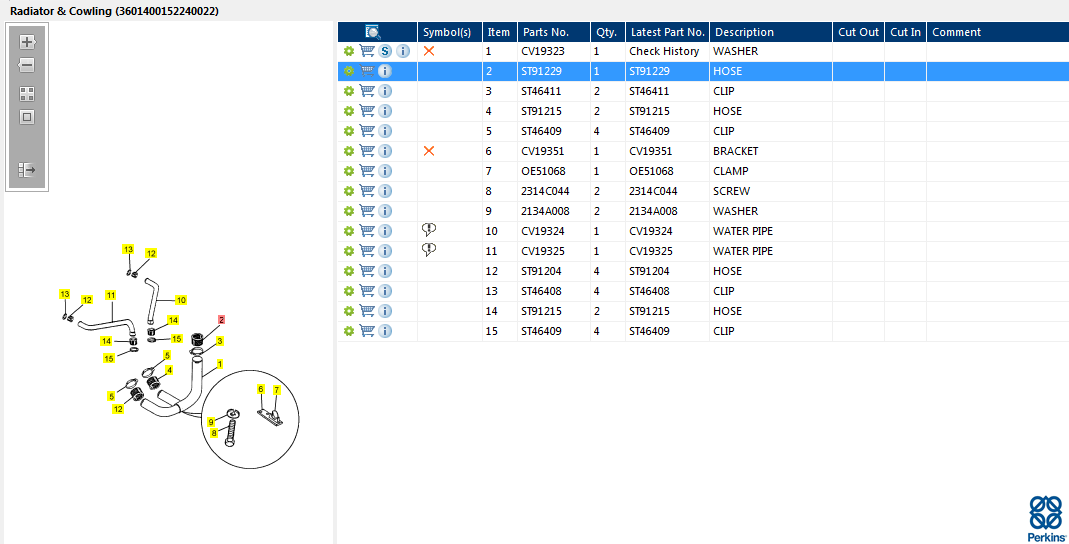
Task: Click the zoom in button in diagram toolbar
Action: (27, 42)
